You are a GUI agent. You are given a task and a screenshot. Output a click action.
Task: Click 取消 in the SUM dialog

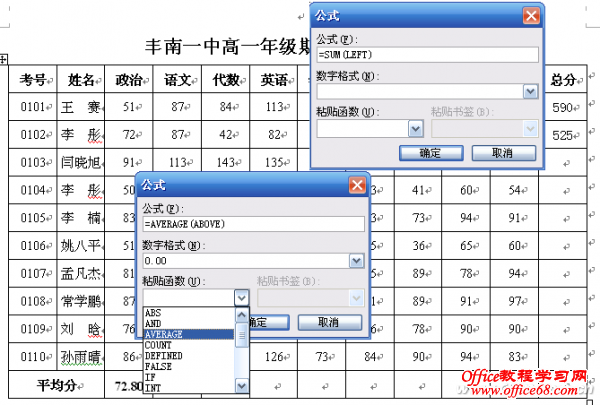point(504,153)
